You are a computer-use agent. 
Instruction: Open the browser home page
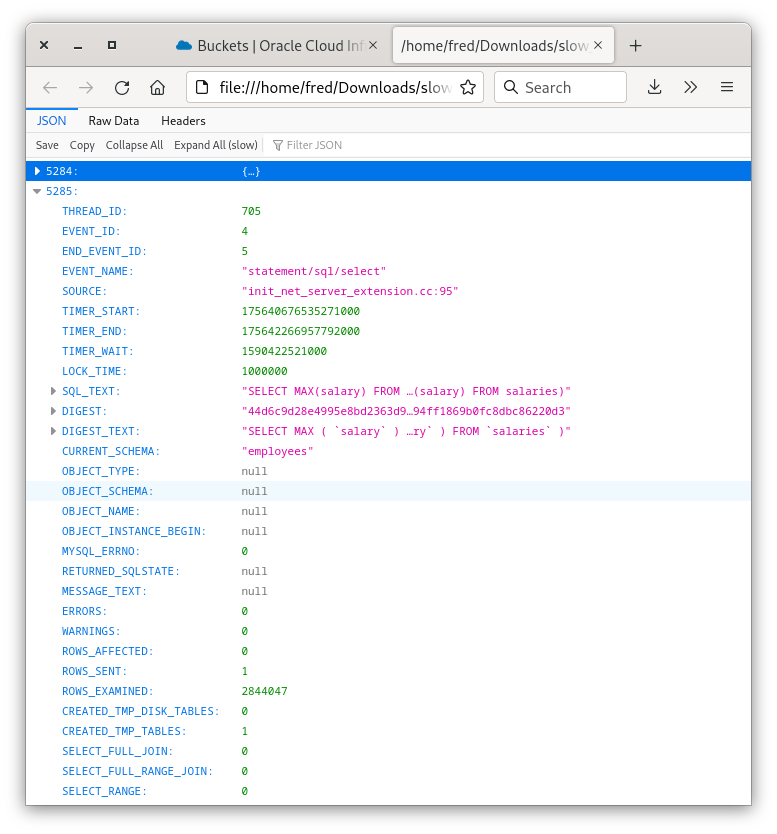(x=157, y=87)
